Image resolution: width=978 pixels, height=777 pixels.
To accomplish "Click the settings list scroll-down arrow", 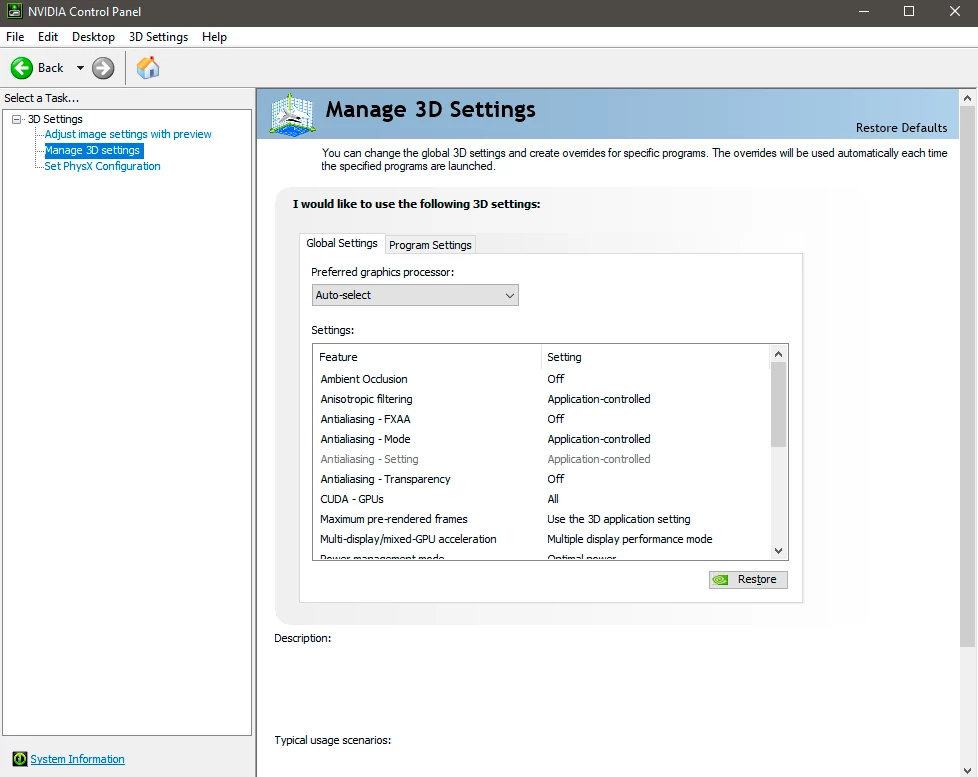I will pos(778,551).
